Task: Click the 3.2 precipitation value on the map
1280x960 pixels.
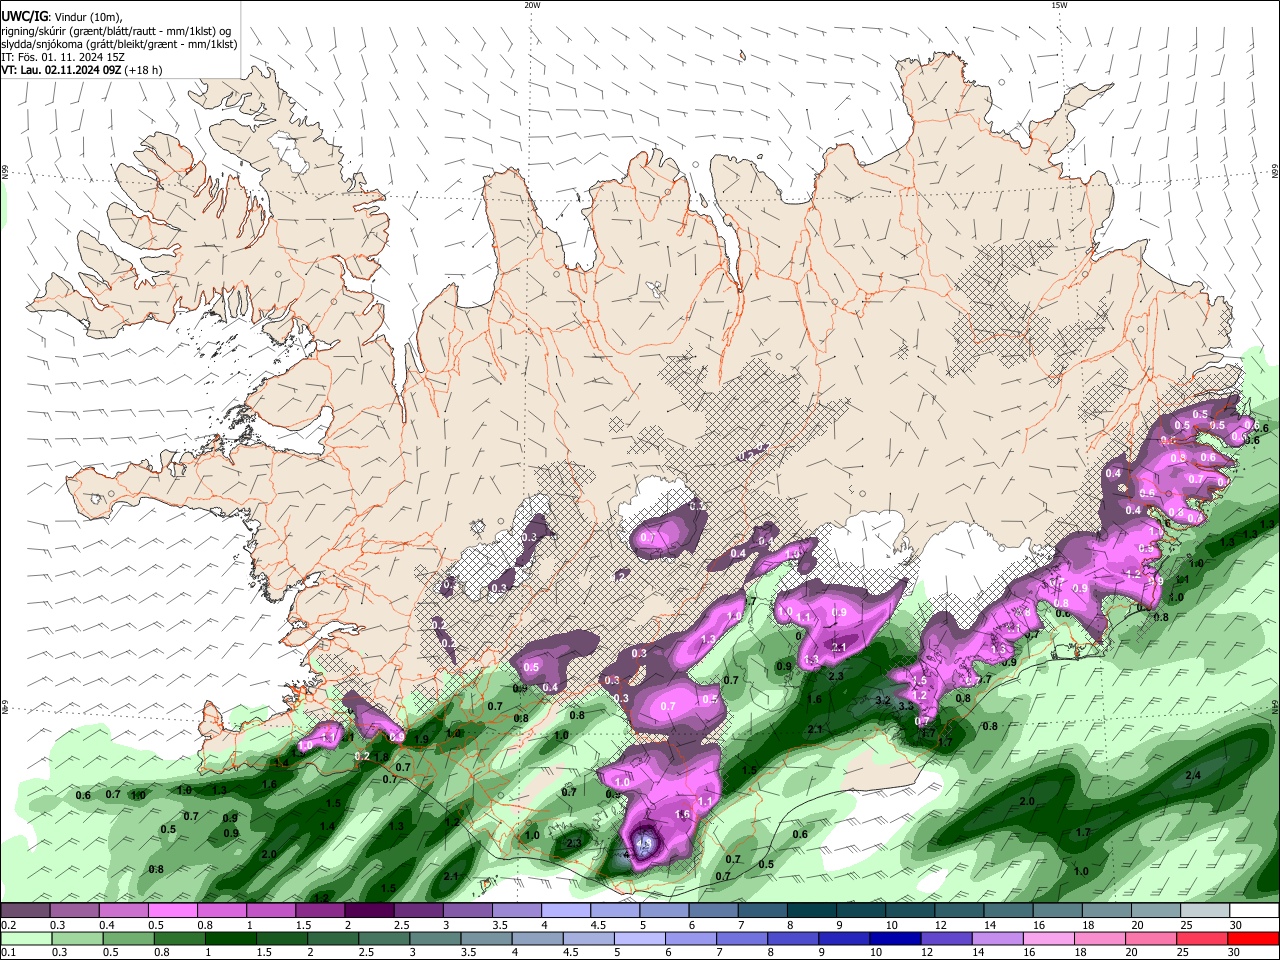Action: tap(883, 701)
